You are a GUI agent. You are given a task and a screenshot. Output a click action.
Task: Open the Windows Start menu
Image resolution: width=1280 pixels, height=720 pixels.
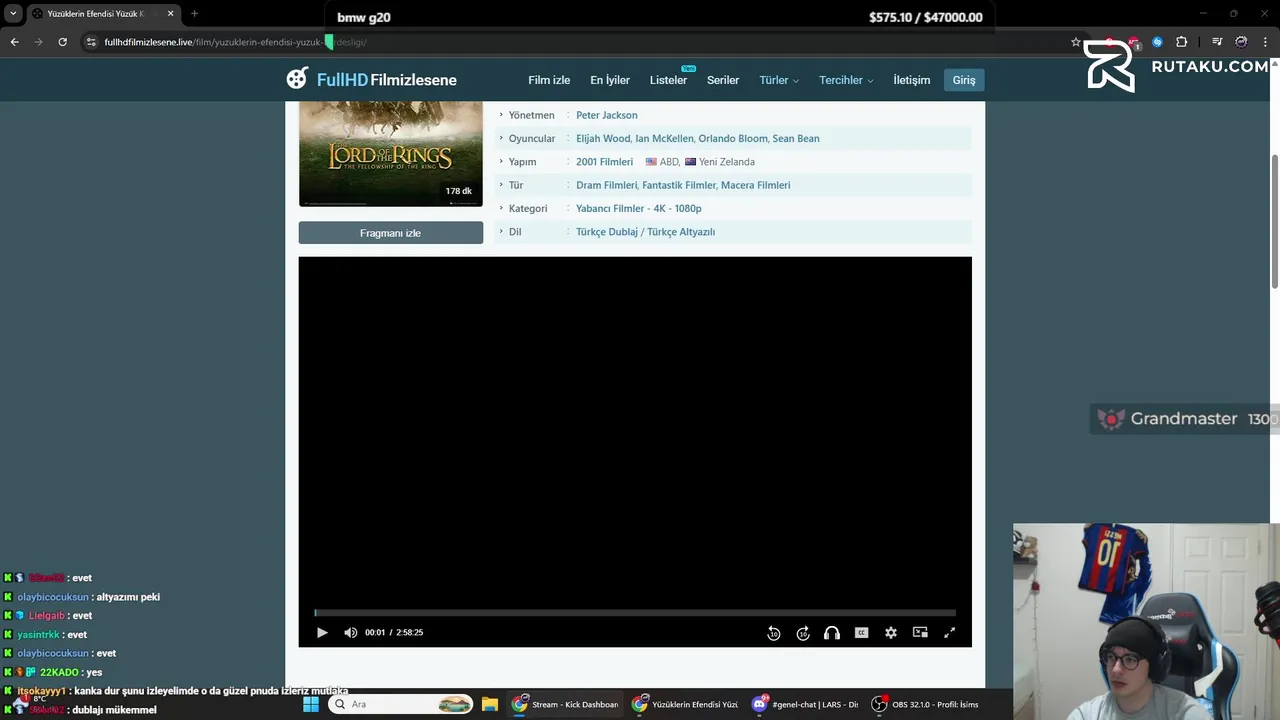[311, 704]
